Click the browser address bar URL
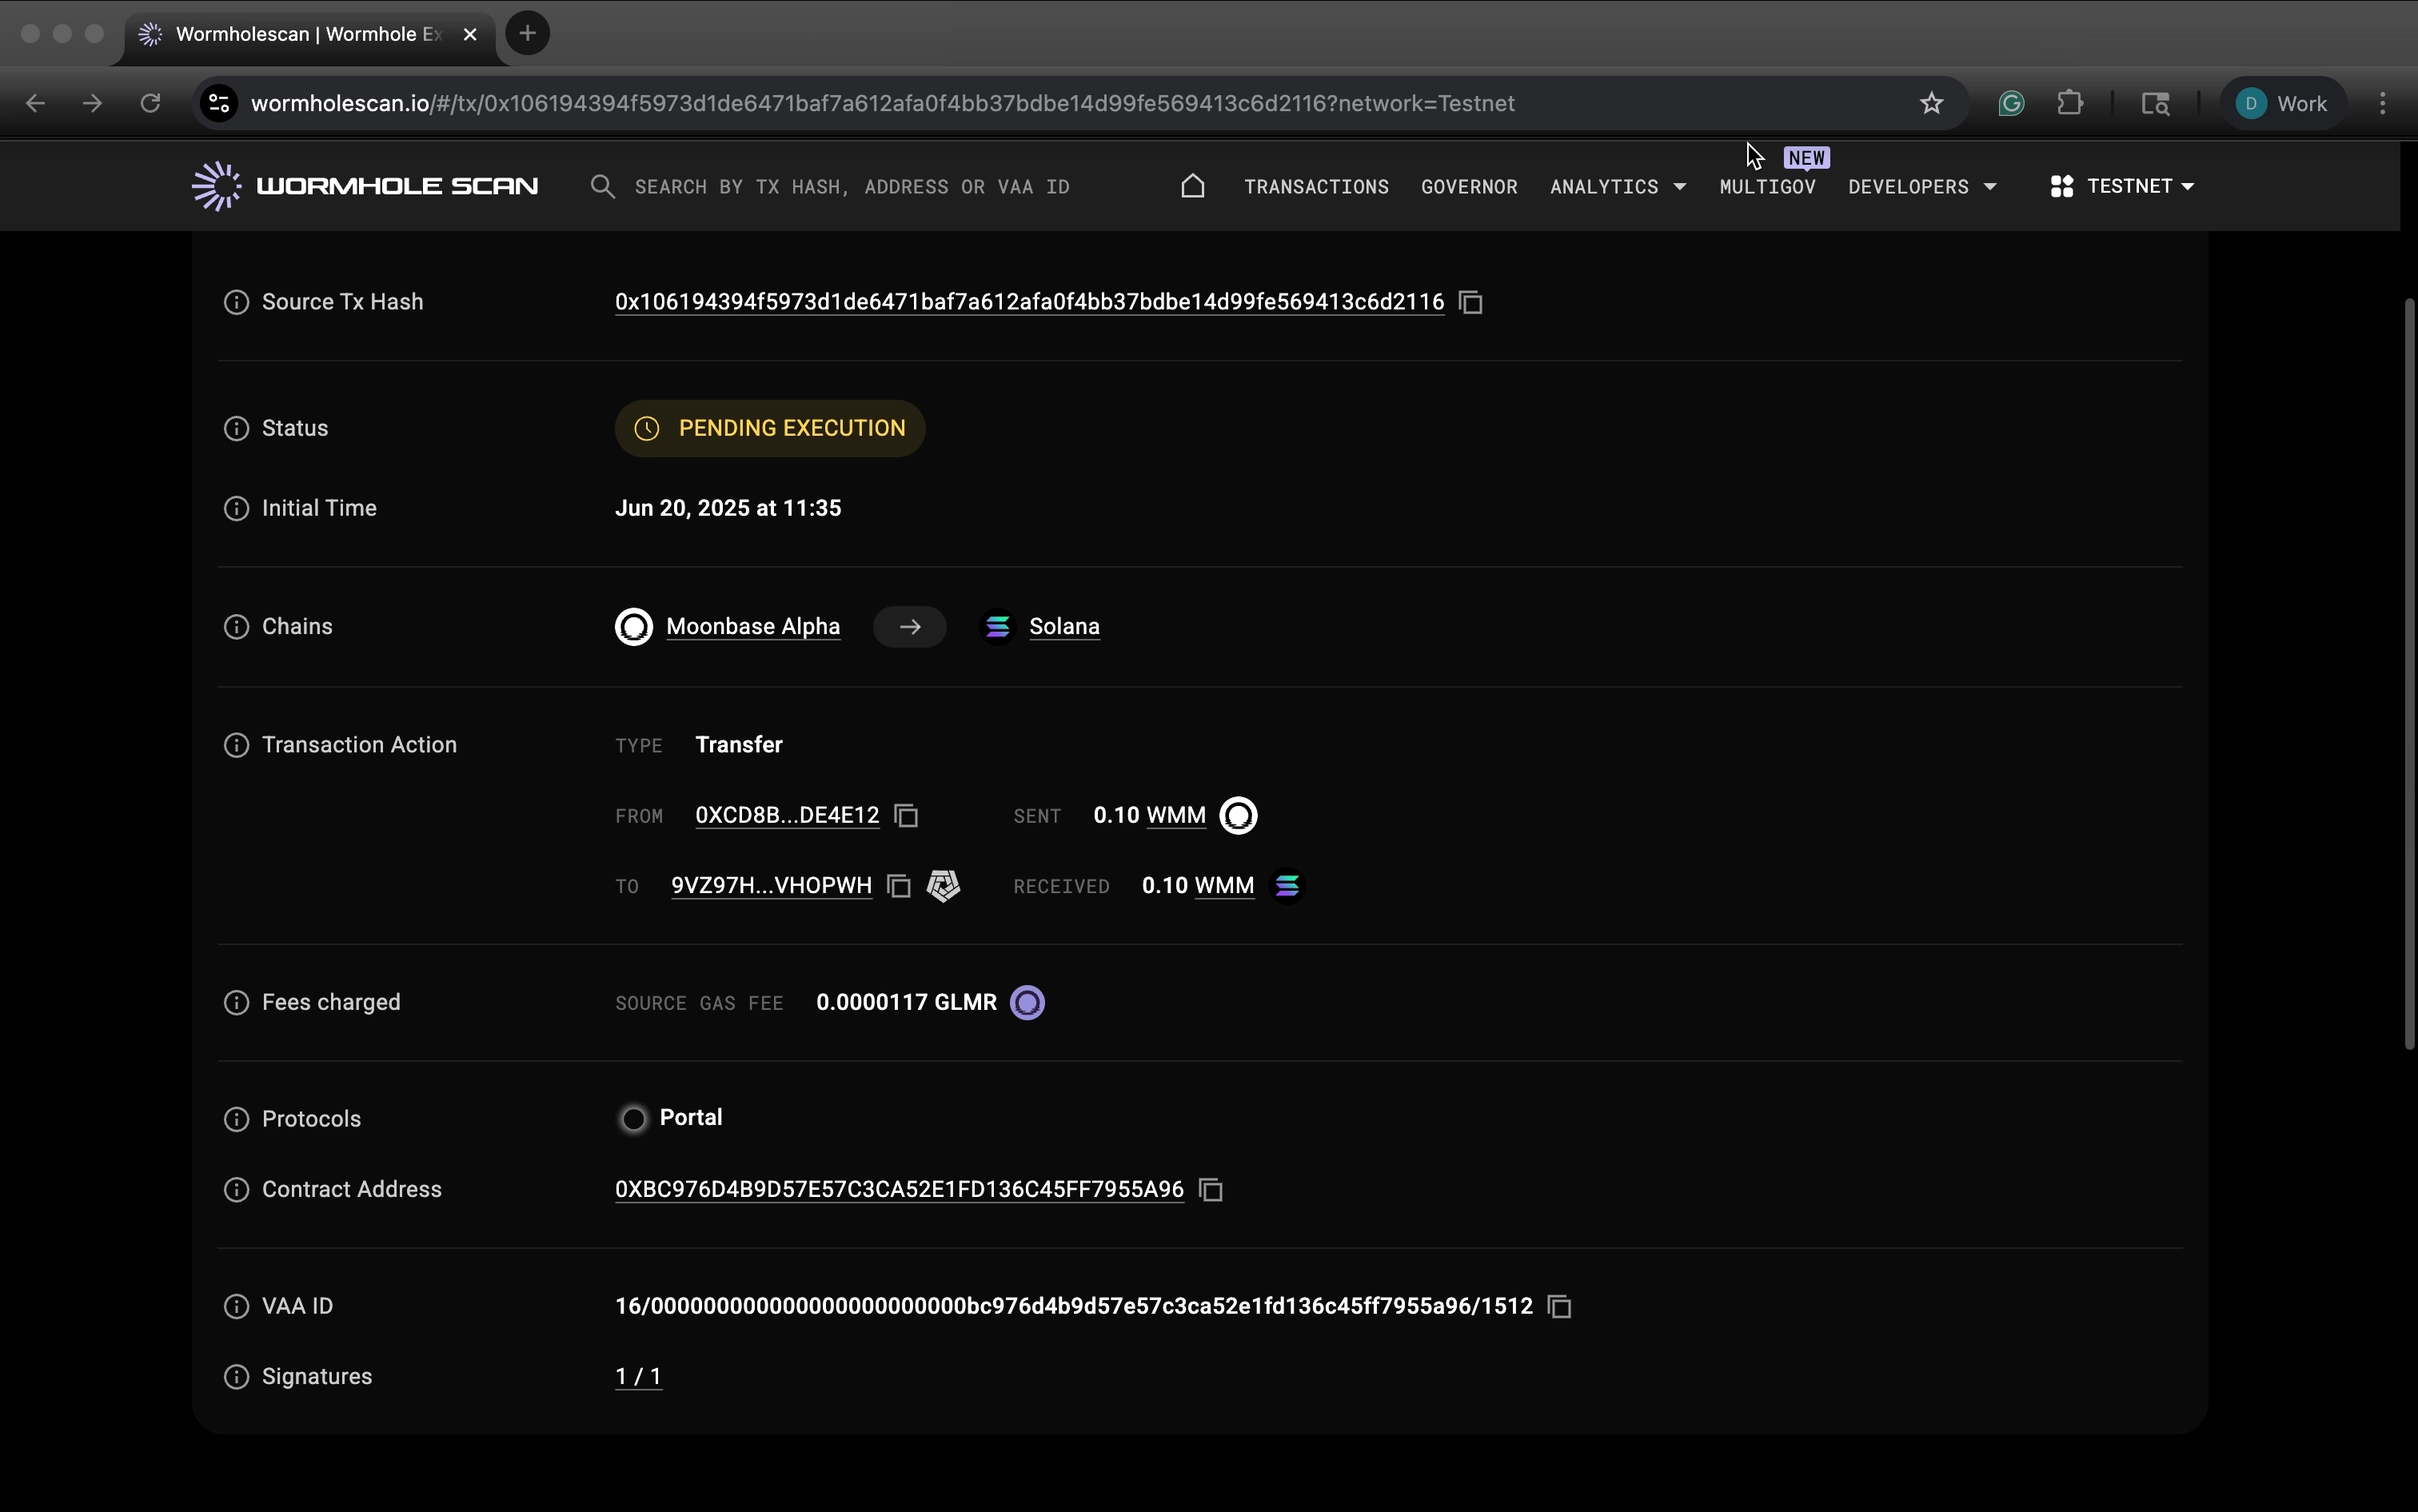 pos(882,103)
